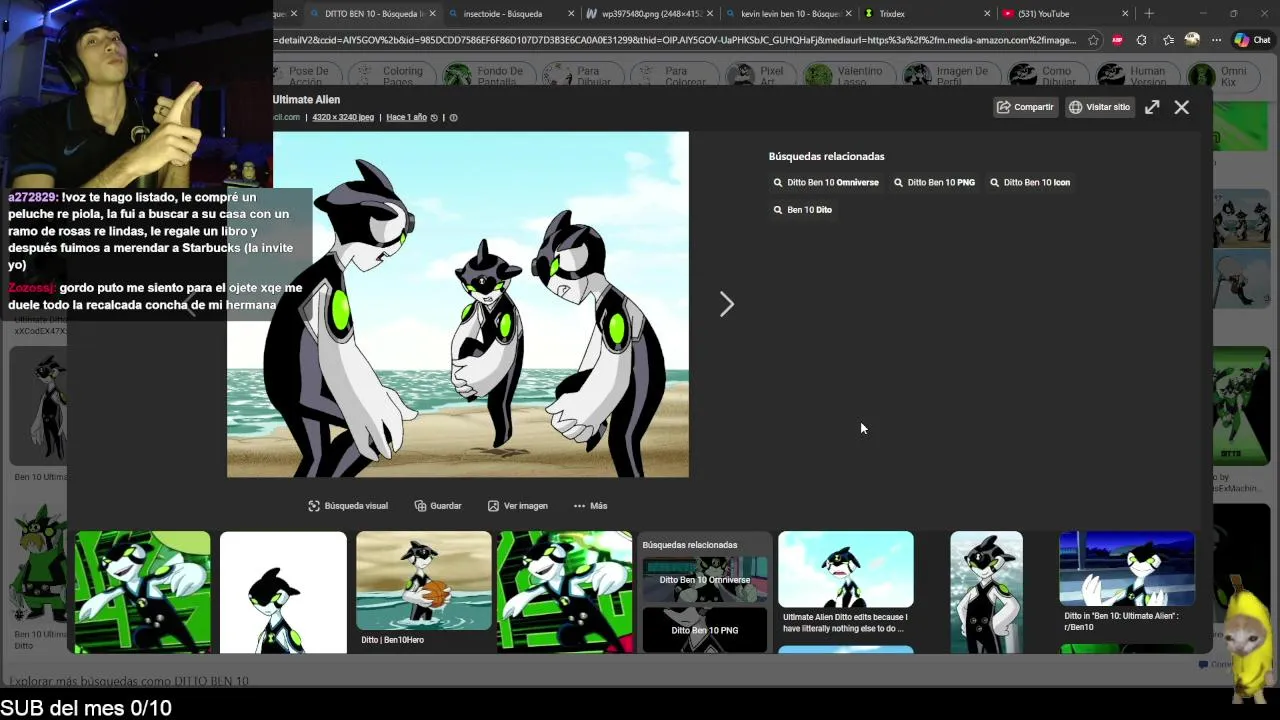Click the browser address bar URL
The height and width of the screenshot is (720, 1280).
(x=676, y=41)
